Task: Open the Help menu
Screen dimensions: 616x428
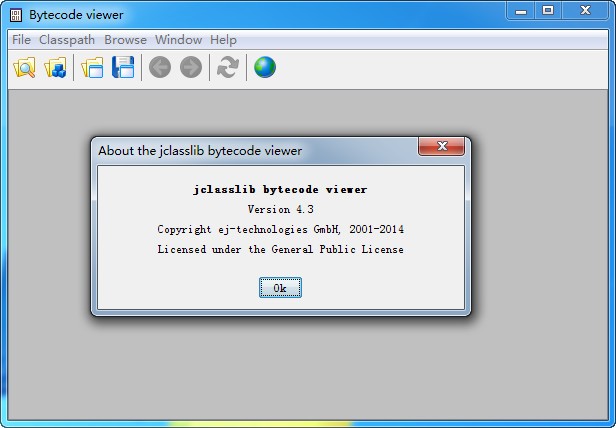Action: pos(223,40)
